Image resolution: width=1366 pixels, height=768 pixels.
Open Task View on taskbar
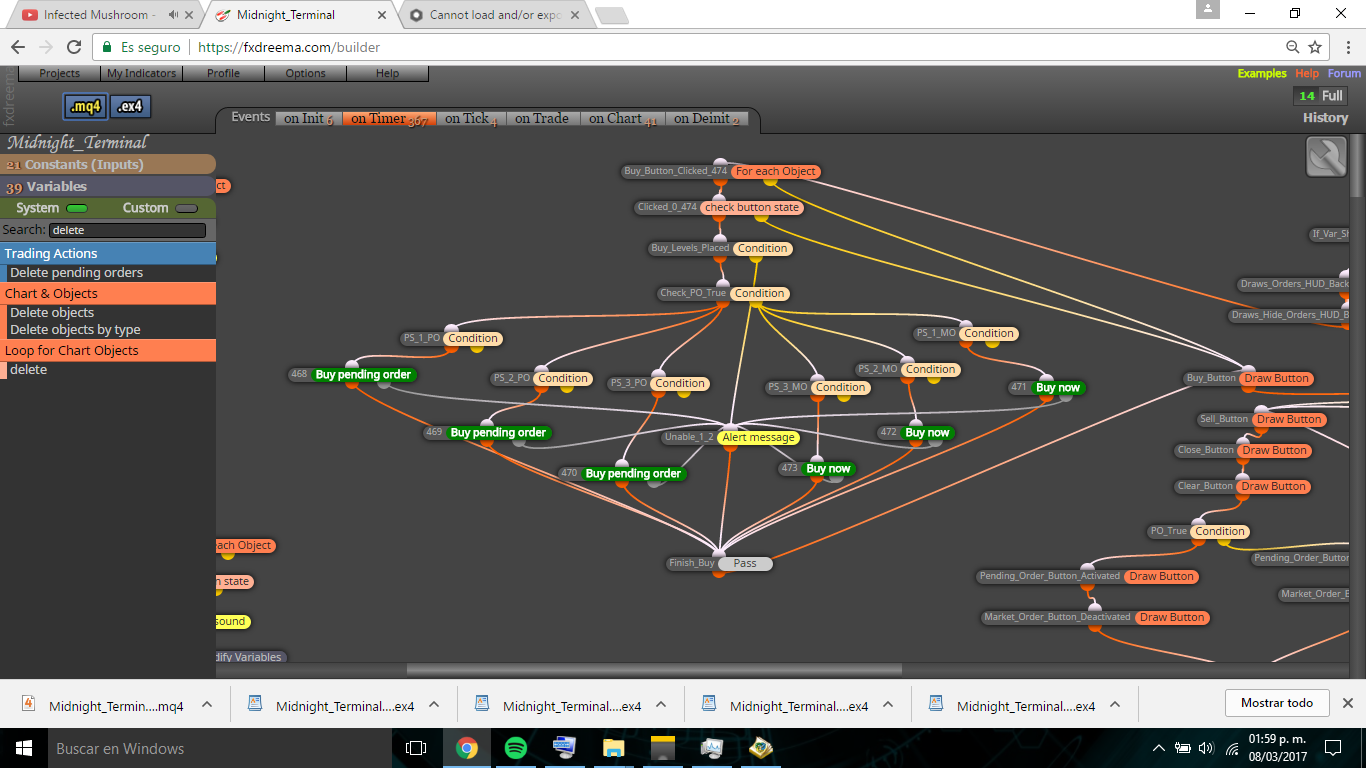coord(416,748)
